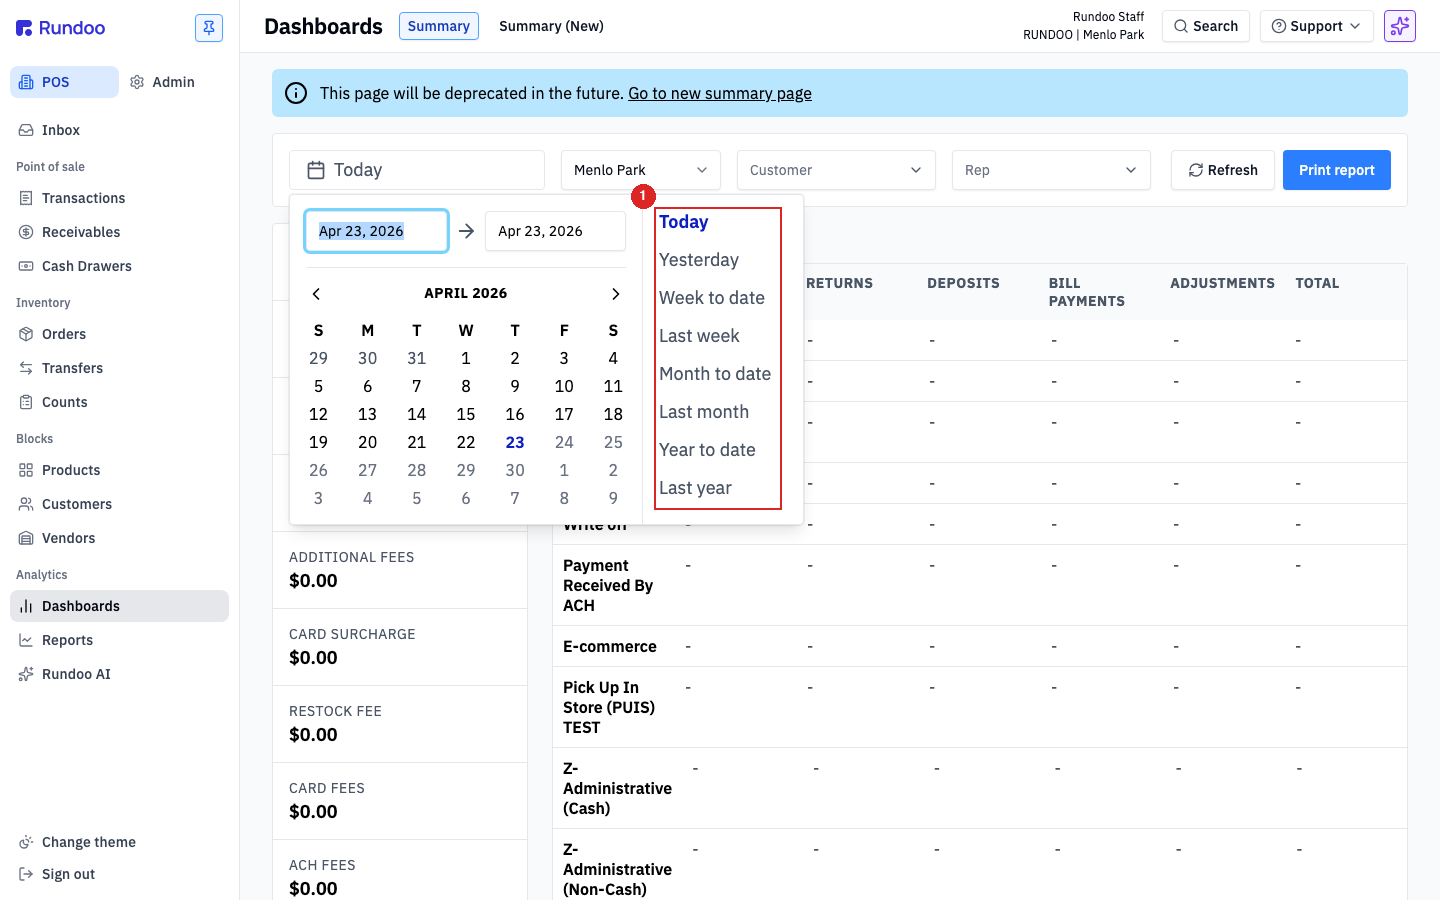Open the Customer filter dropdown
Screen dimensions: 1440x900
click(x=836, y=170)
